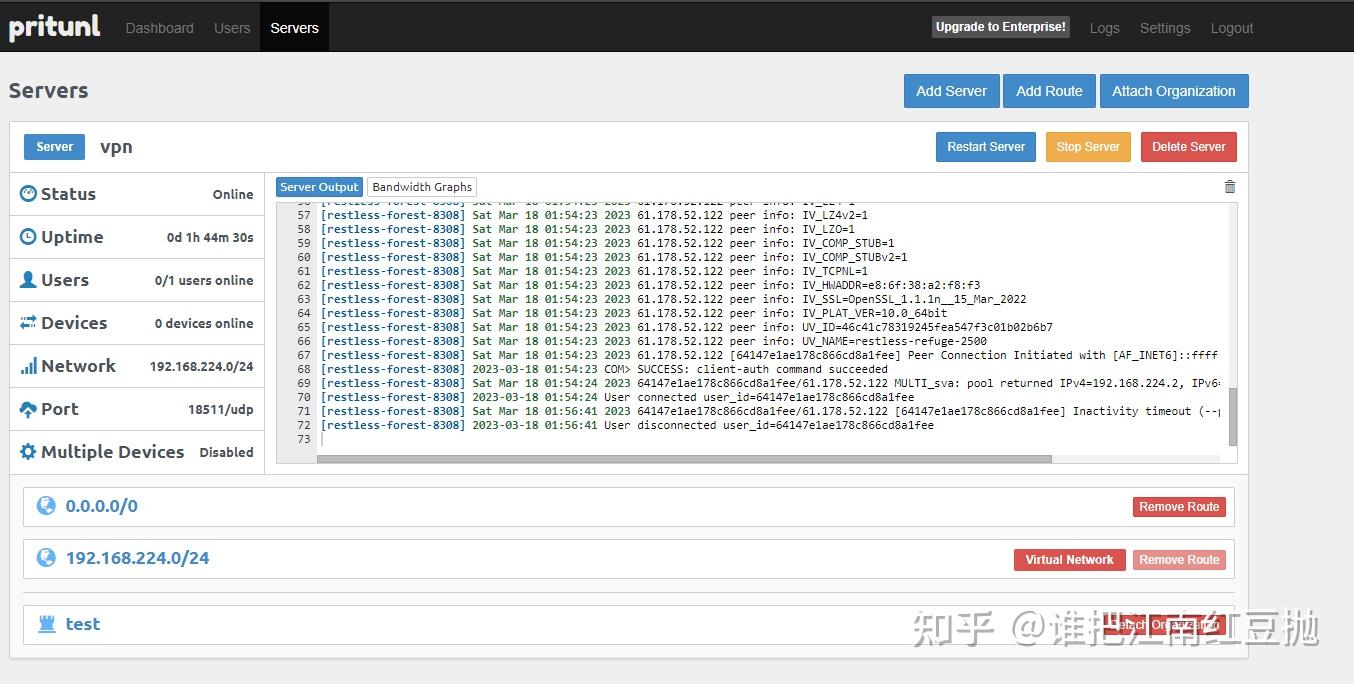
Task: Toggle the Disabled Multiple Devices setting
Action: (x=226, y=452)
